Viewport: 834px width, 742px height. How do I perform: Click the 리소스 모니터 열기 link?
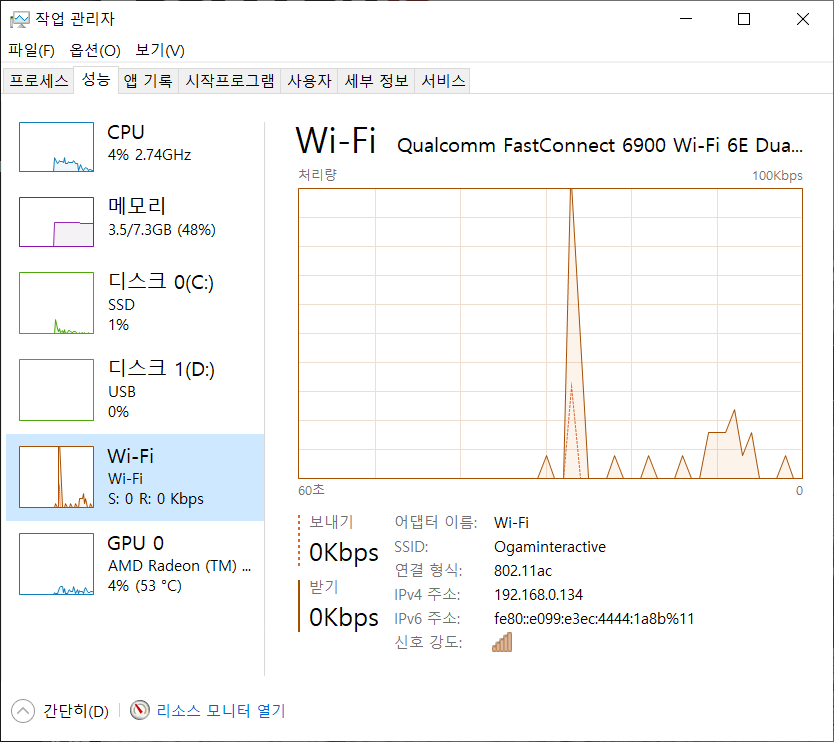click(x=221, y=711)
